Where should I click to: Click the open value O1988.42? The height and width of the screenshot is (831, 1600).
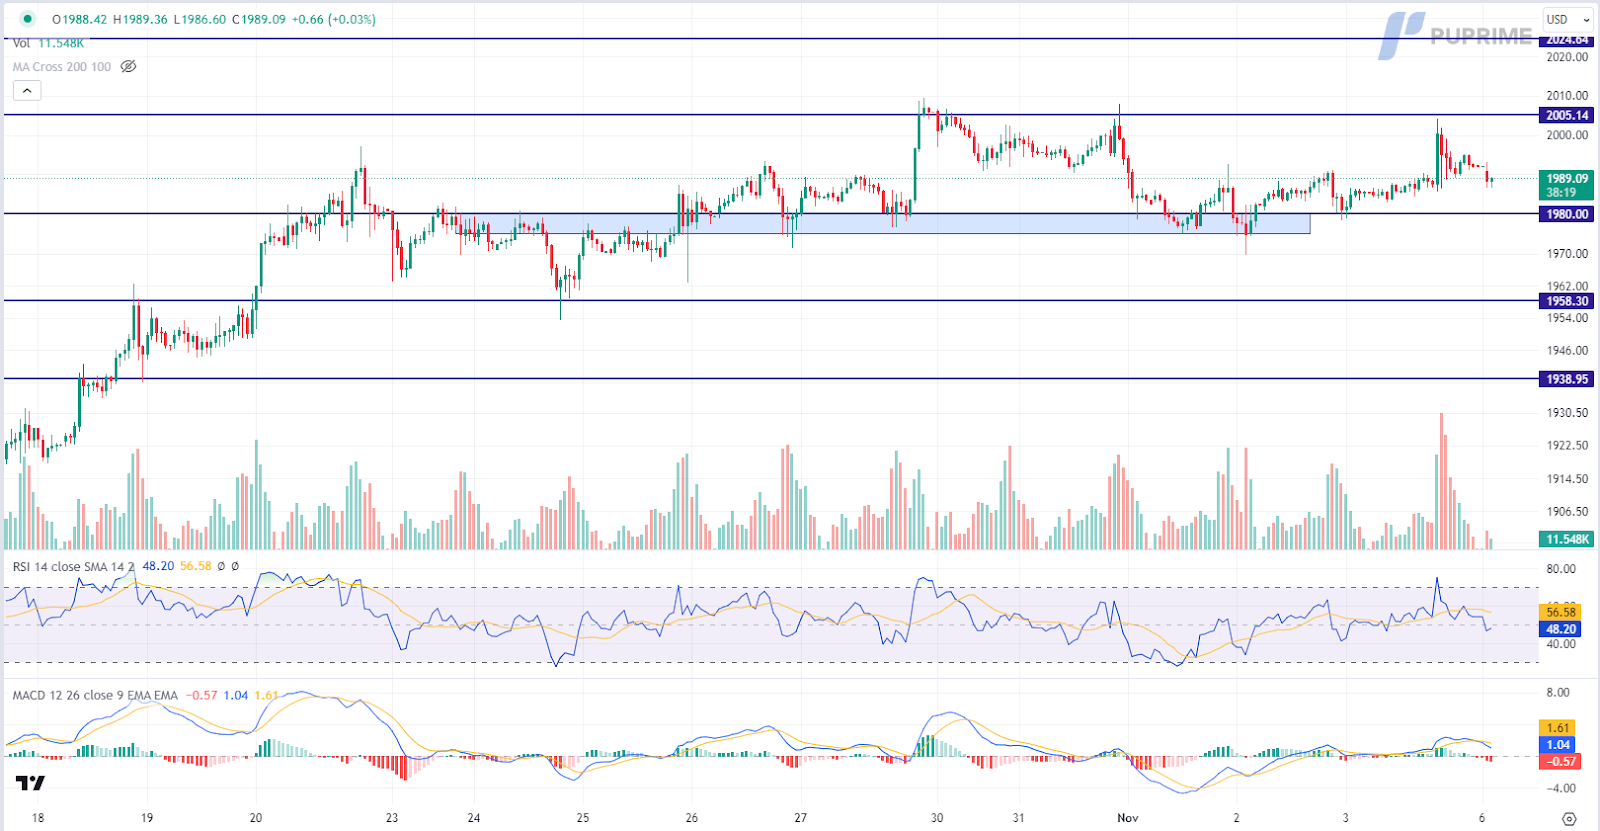[x=80, y=19]
